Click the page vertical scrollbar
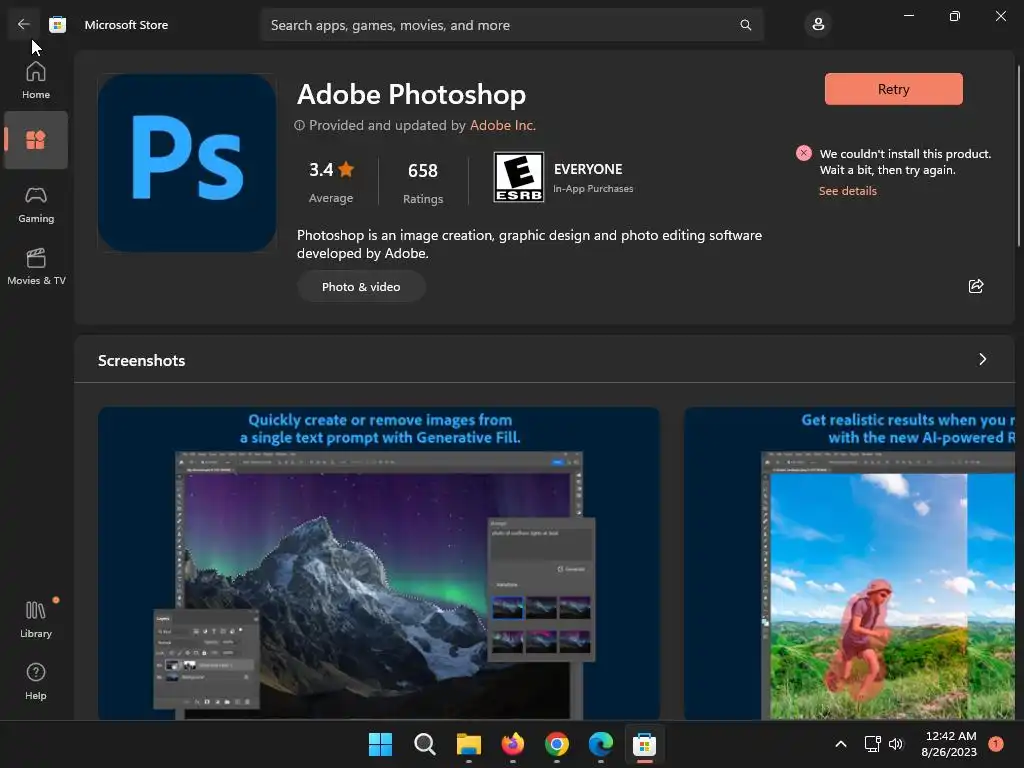Viewport: 1024px width, 768px height. pyautogui.click(x=1019, y=155)
